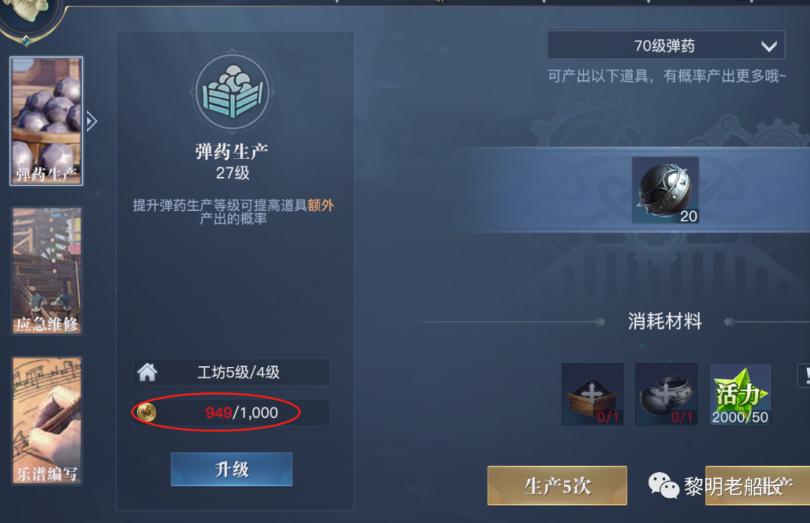Click the dropdown chevron next to 70级弹药
The height and width of the screenshot is (523, 810).
click(769, 47)
